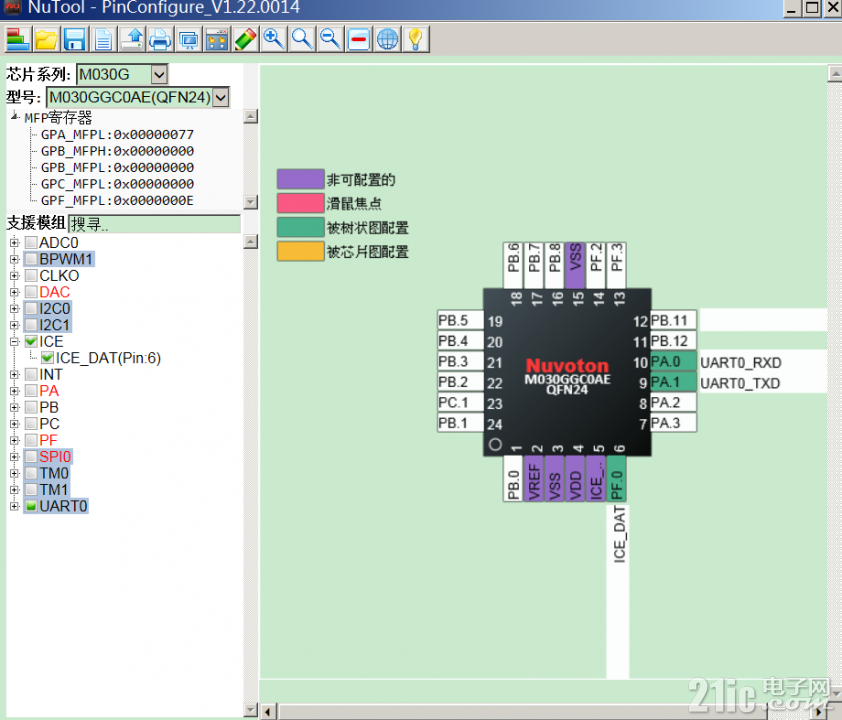Click the left arrow of the horizontal diagram scrollbar
842x720 pixels.
pyautogui.click(x=268, y=712)
